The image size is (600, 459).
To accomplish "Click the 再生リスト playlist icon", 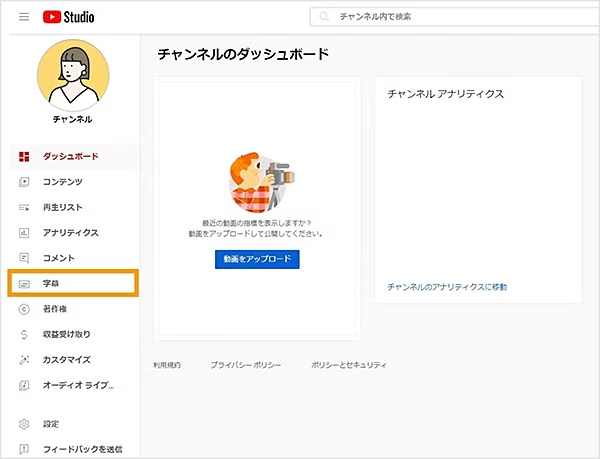I will (x=24, y=208).
